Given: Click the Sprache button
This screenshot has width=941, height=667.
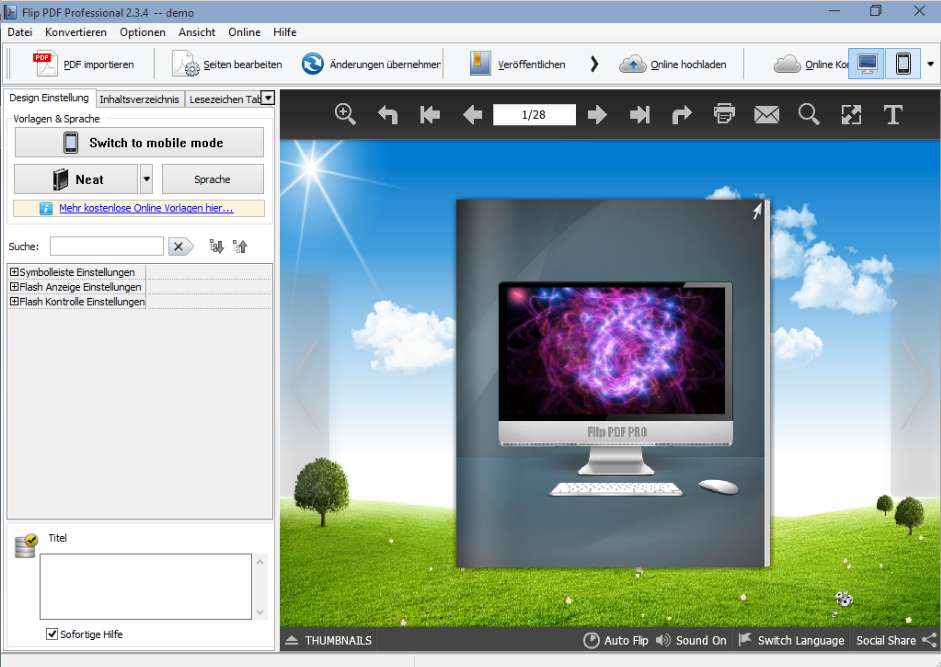Looking at the screenshot, I should [x=212, y=180].
